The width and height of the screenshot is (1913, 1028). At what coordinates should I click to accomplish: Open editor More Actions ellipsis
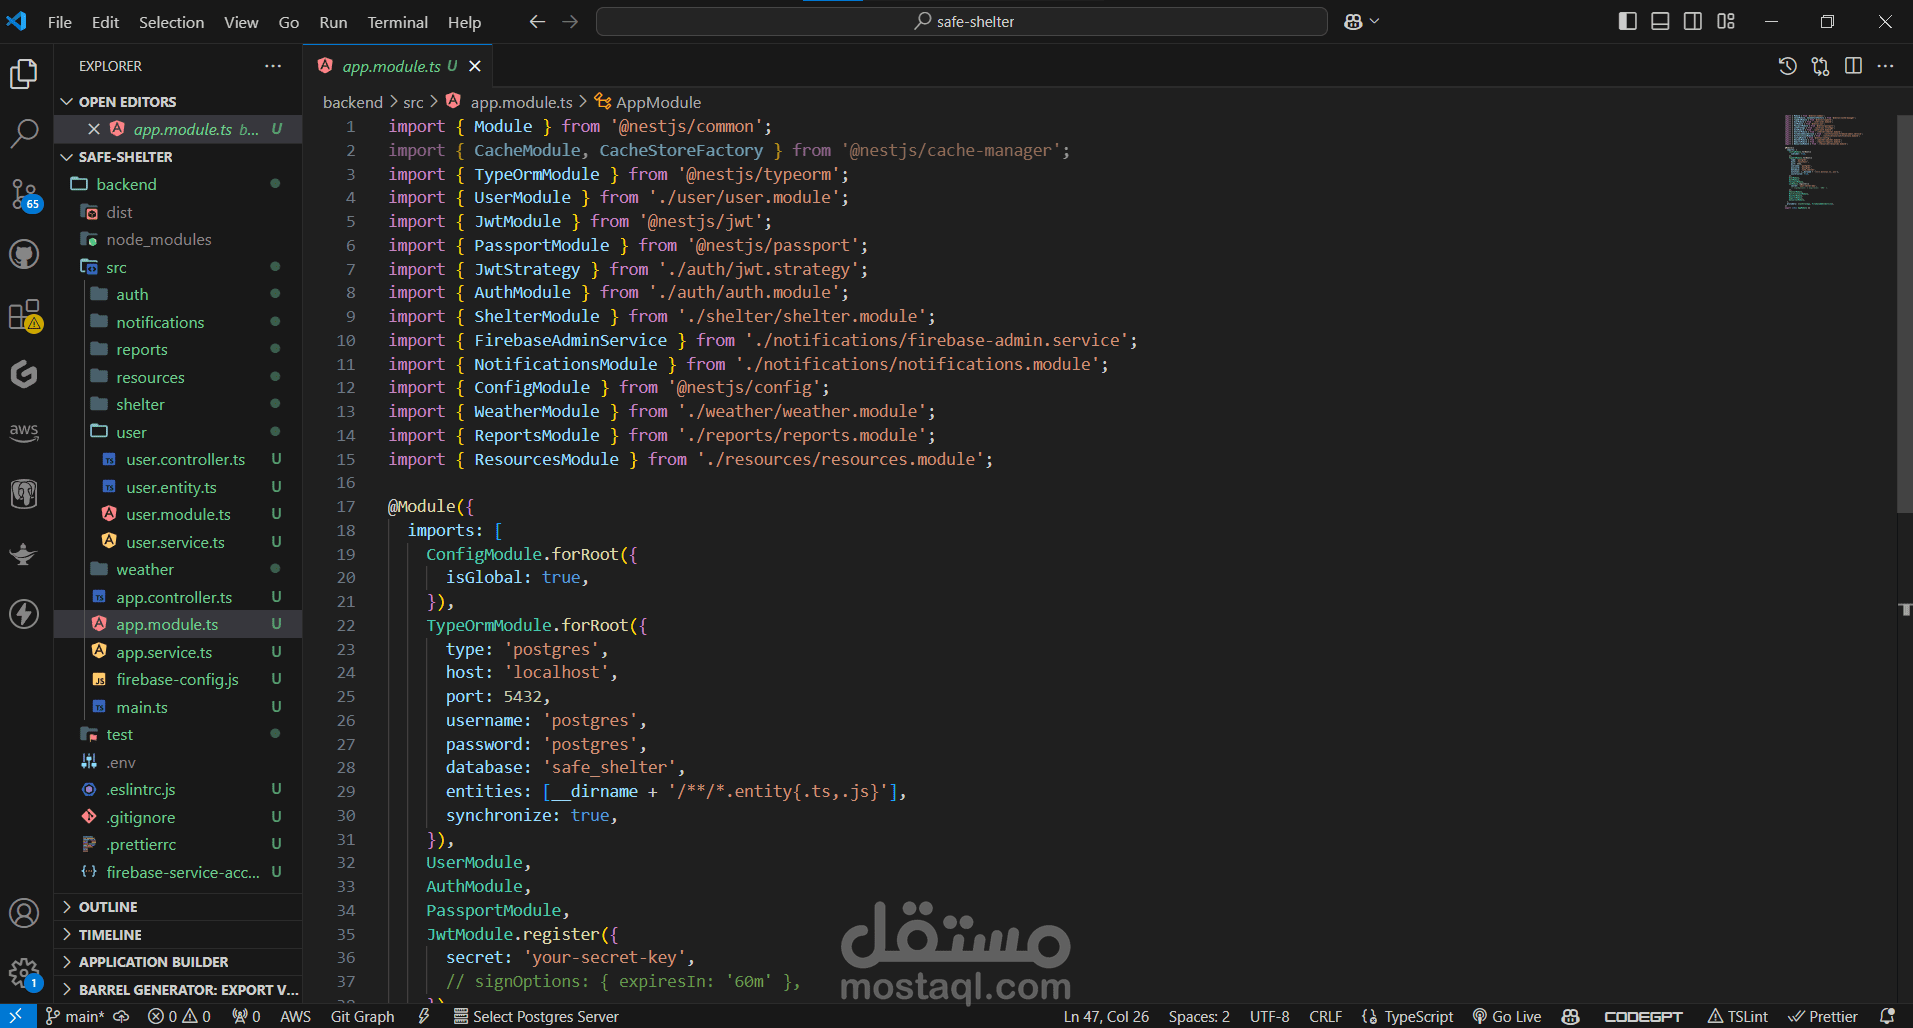1886,66
